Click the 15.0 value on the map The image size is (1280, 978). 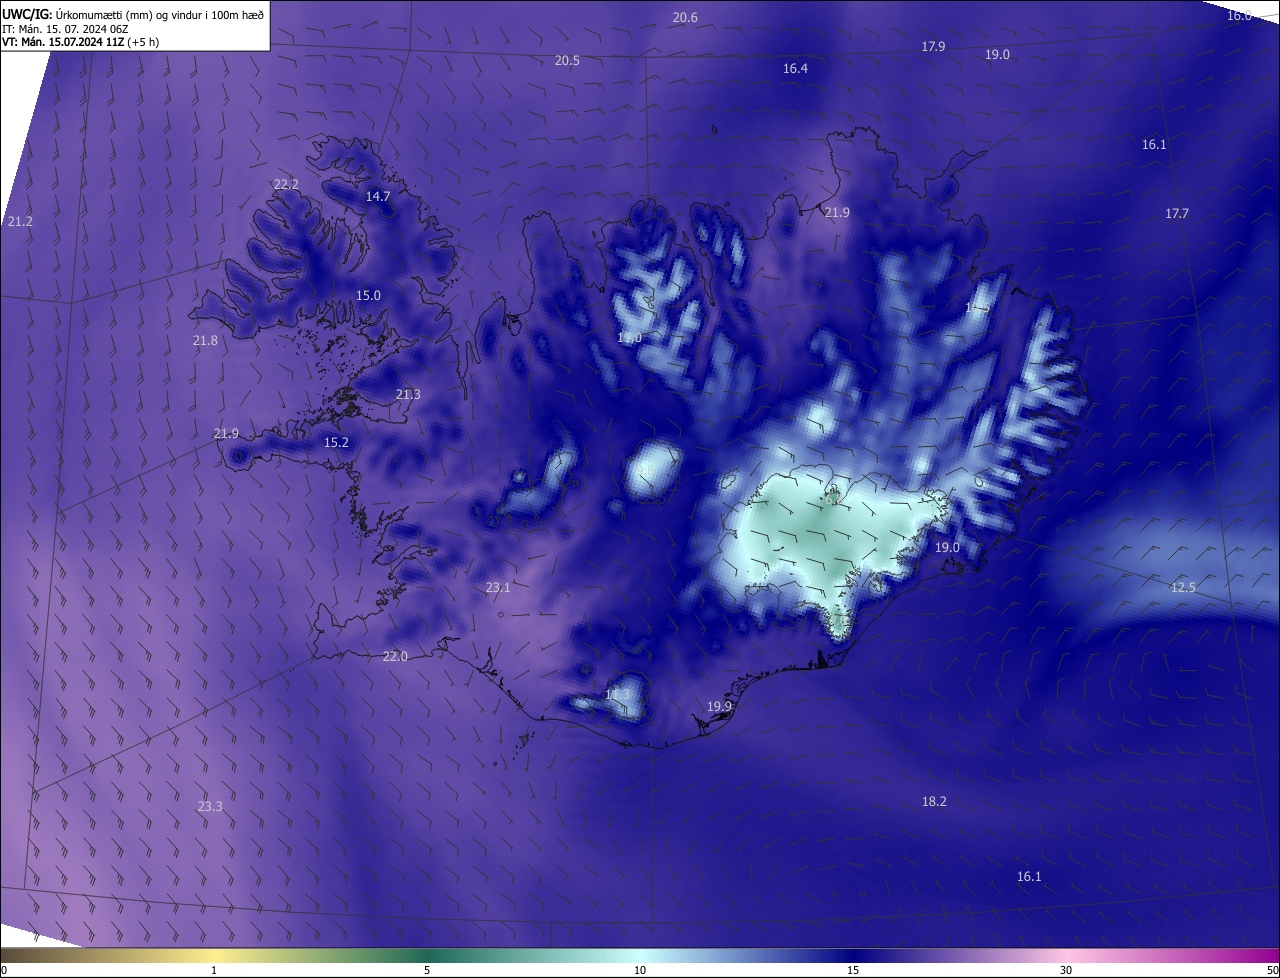(368, 296)
